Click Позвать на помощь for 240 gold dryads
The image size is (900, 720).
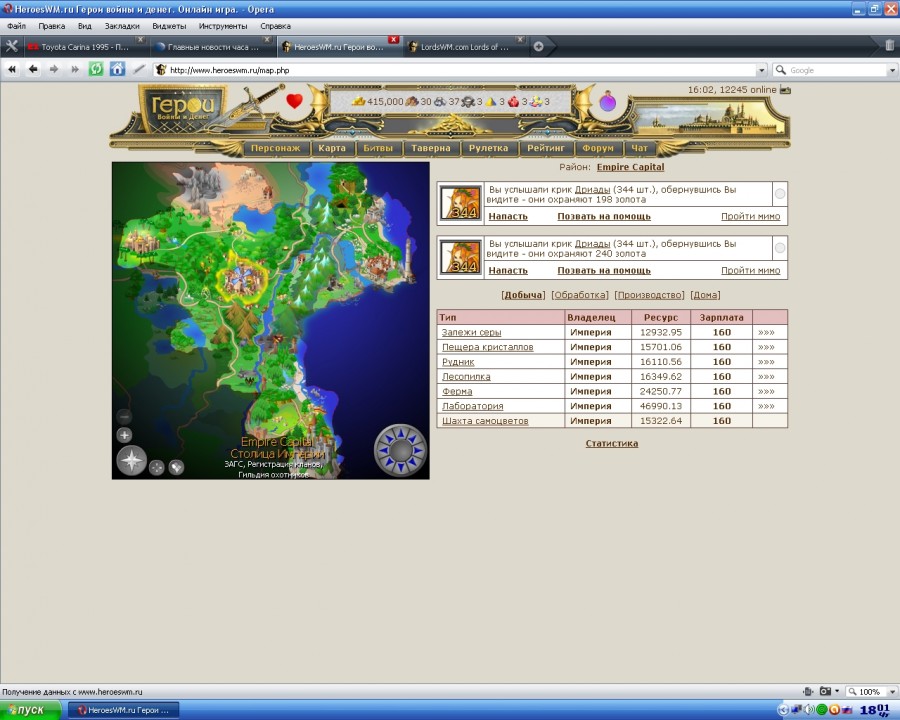pos(604,270)
